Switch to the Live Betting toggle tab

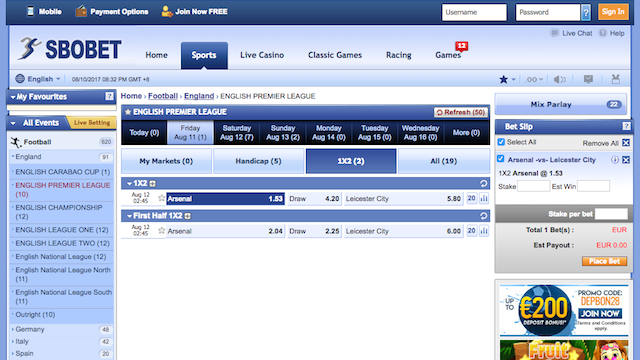[92, 122]
